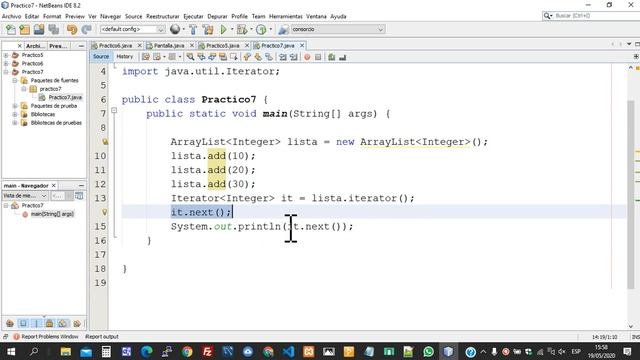Switch to the History view button
This screenshot has width=640, height=360.
(124, 57)
